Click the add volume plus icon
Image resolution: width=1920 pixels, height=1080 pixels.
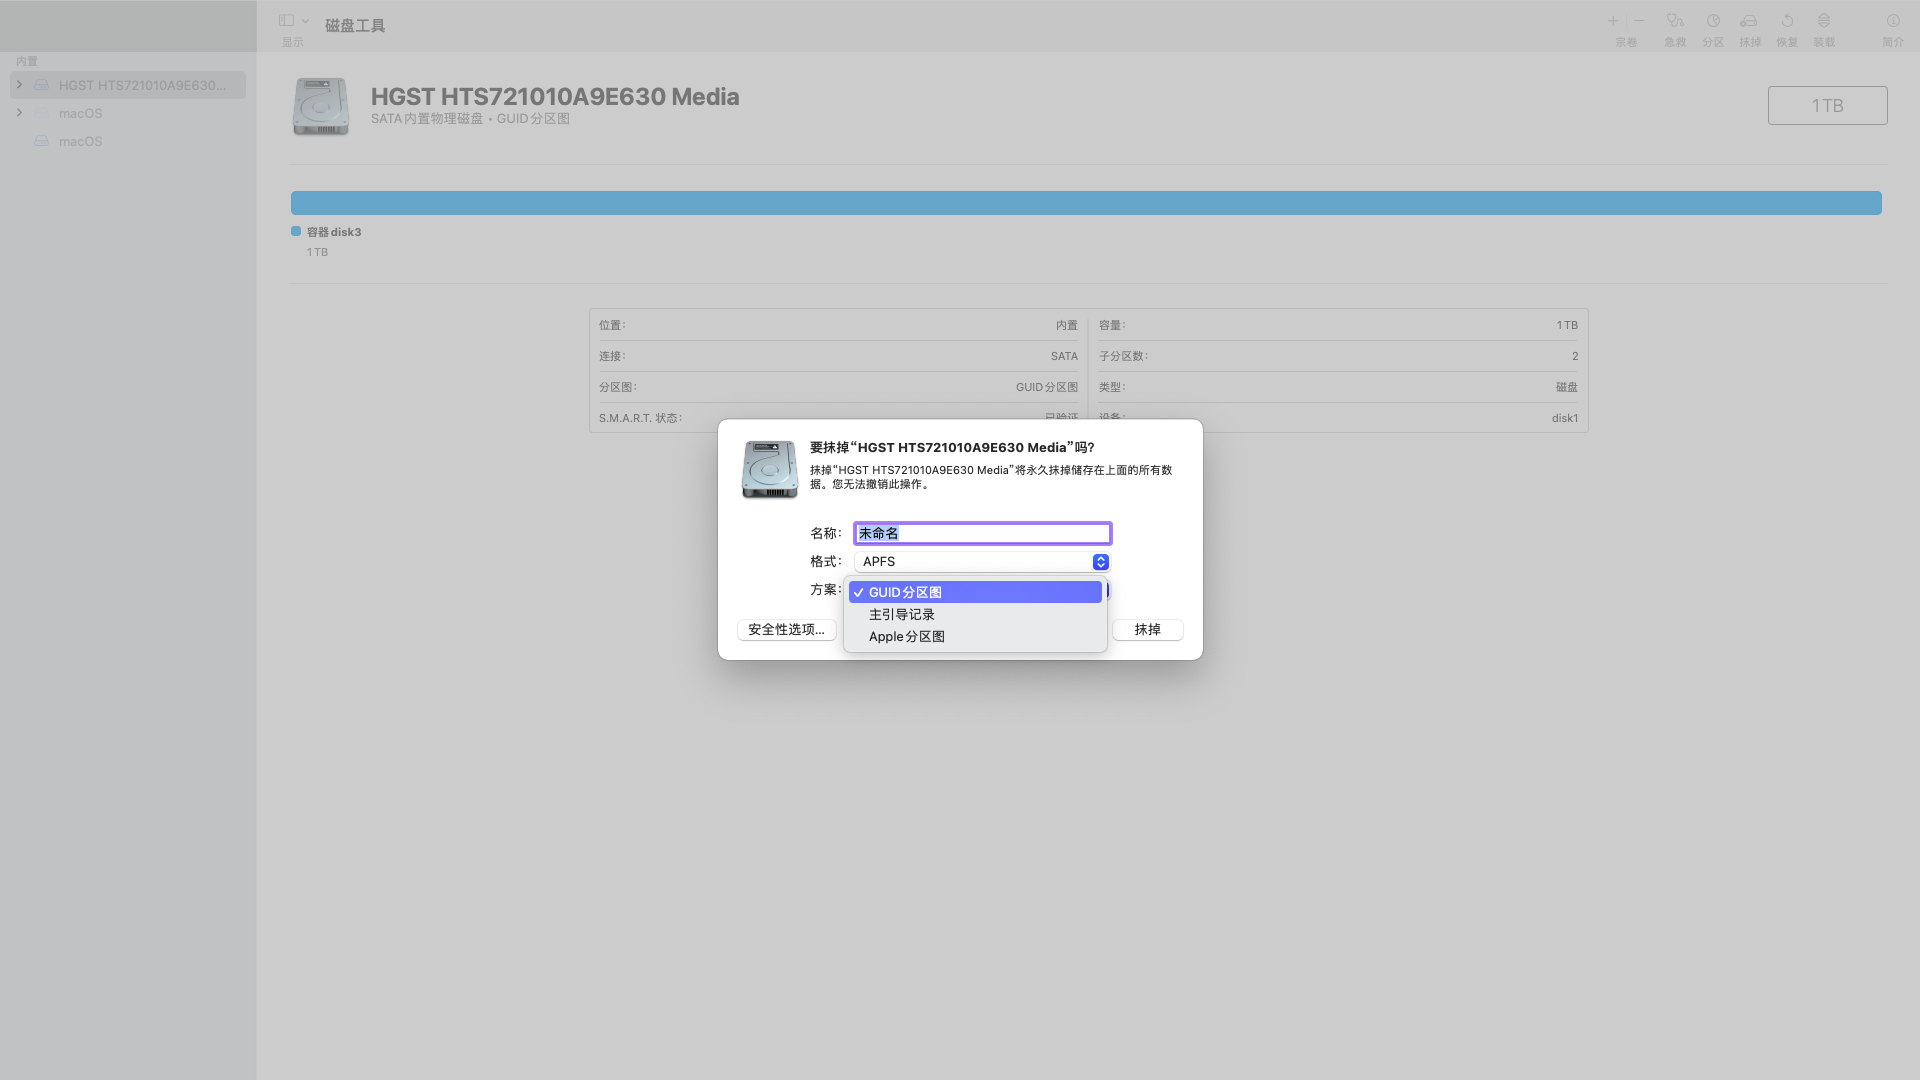point(1613,21)
